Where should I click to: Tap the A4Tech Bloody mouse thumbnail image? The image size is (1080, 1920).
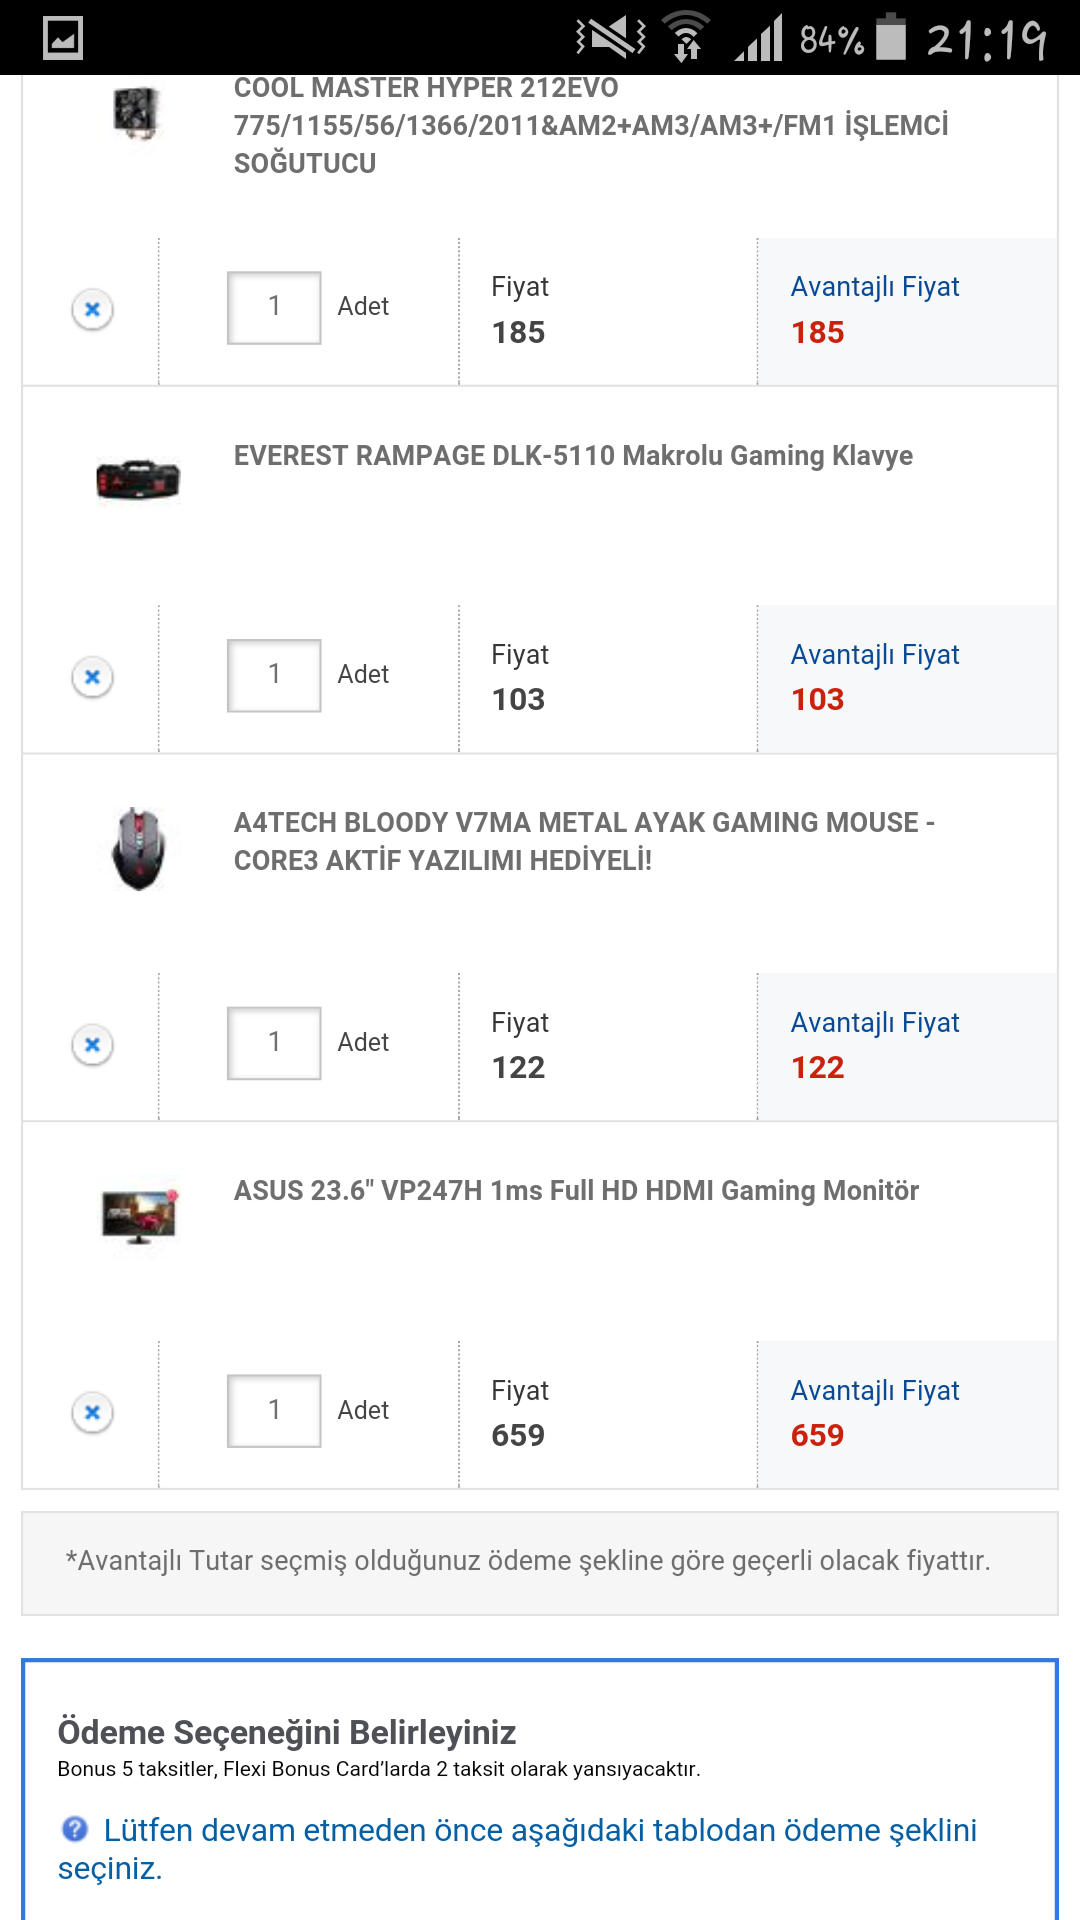(138, 849)
